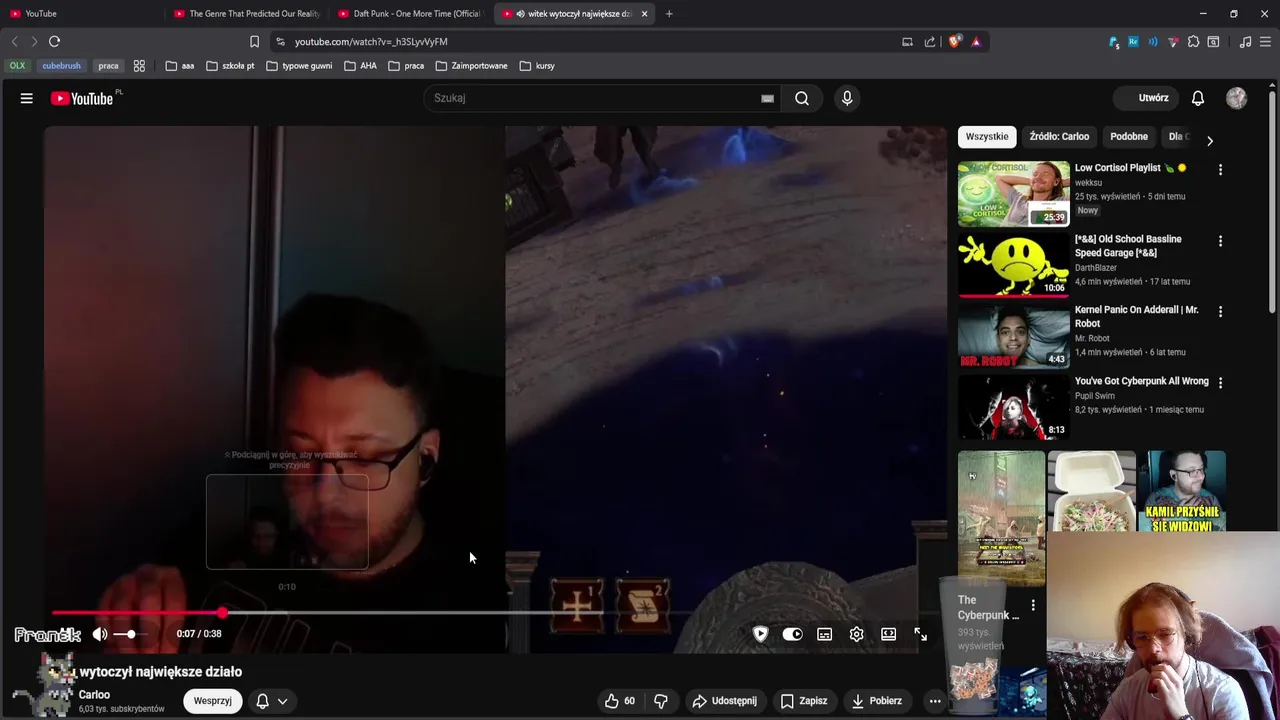
Task: Click the Brave Shields lion icon
Action: [x=955, y=41]
